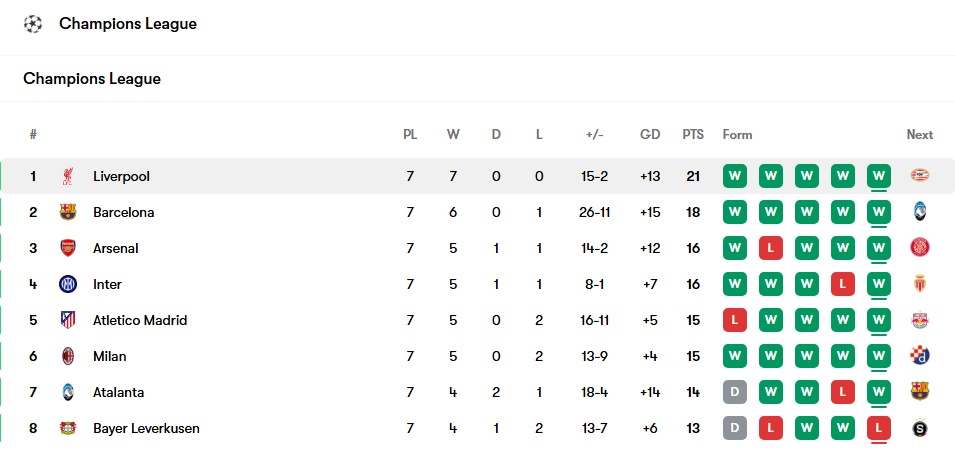Click the Inter club crest
The image size is (955, 449).
click(68, 284)
